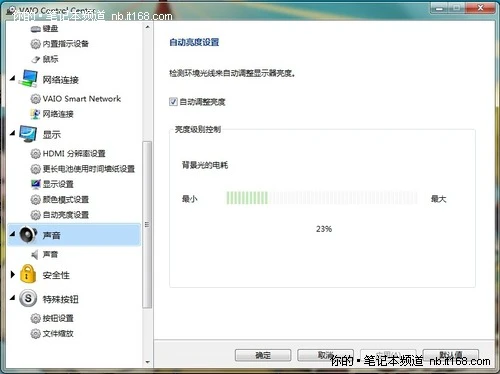The image size is (500, 374).
Task: Click the gear icon next to 内置指示设备
Action: coord(36,44)
